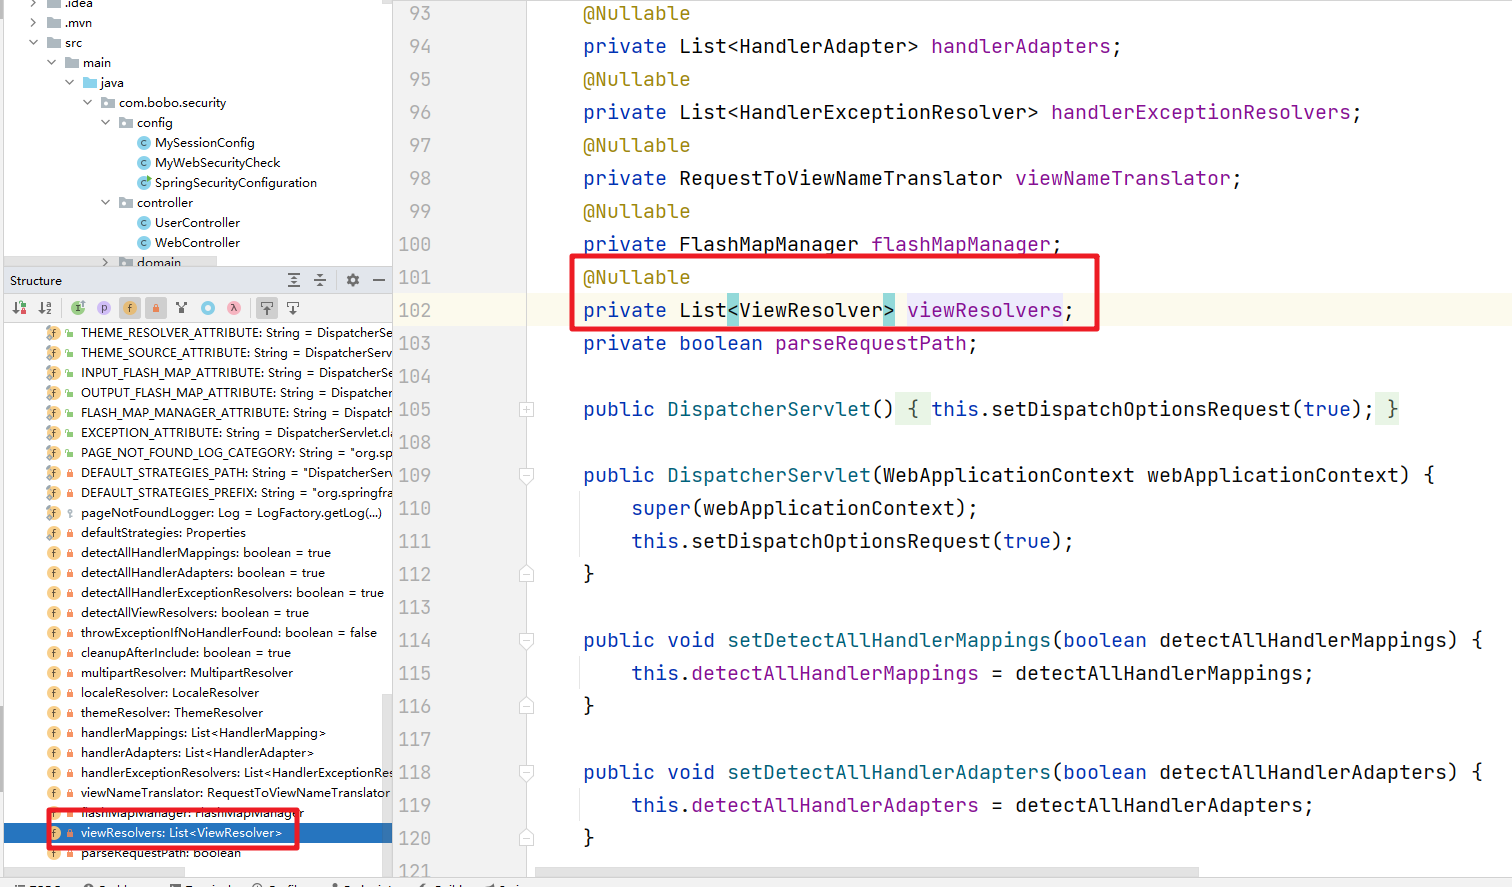Viewport: 1512px width, 887px height.
Task: Toggle Sort by Visibility in Structure toolbar
Action: [19, 308]
